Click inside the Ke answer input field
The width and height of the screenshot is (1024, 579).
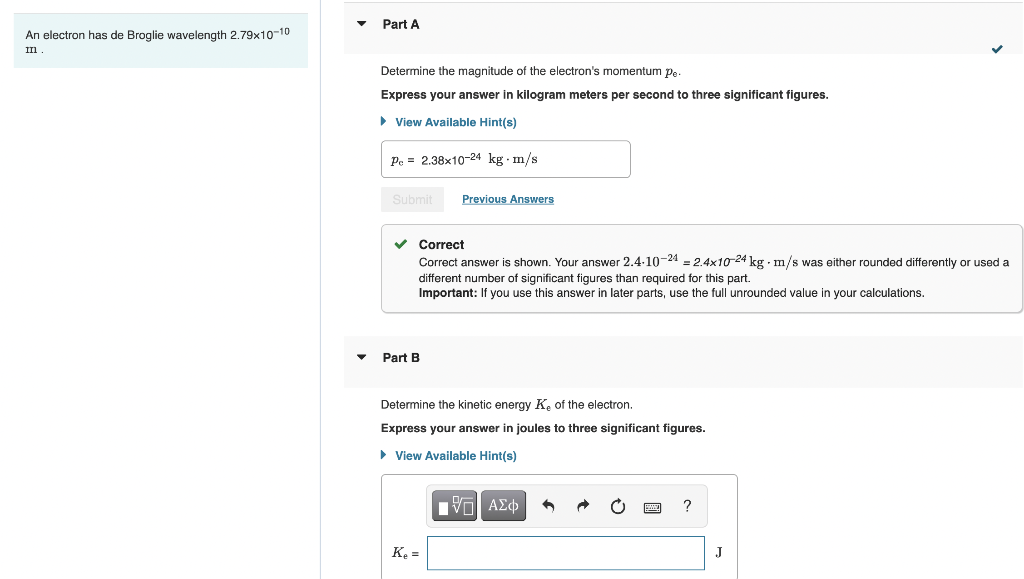click(565, 552)
